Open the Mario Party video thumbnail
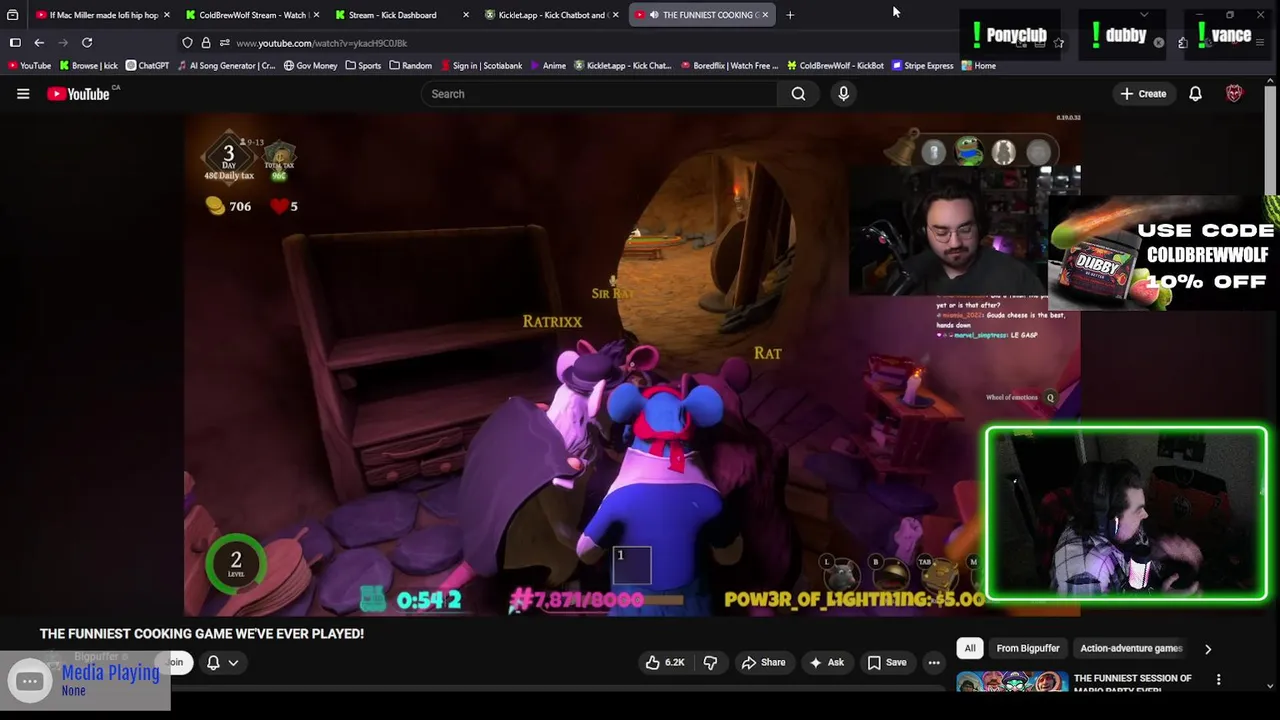The image size is (1280, 720). [x=1011, y=684]
